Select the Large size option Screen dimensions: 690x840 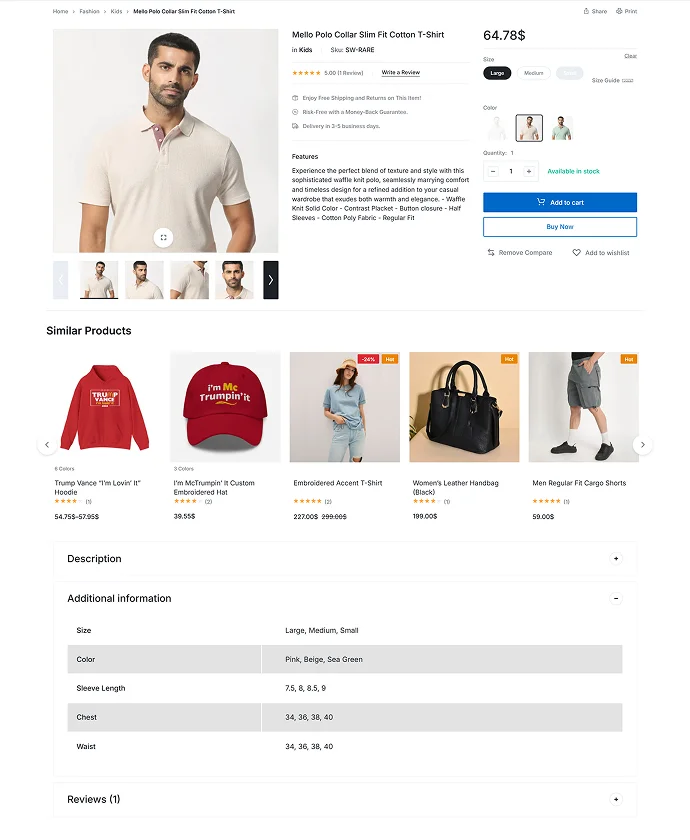[x=497, y=73]
